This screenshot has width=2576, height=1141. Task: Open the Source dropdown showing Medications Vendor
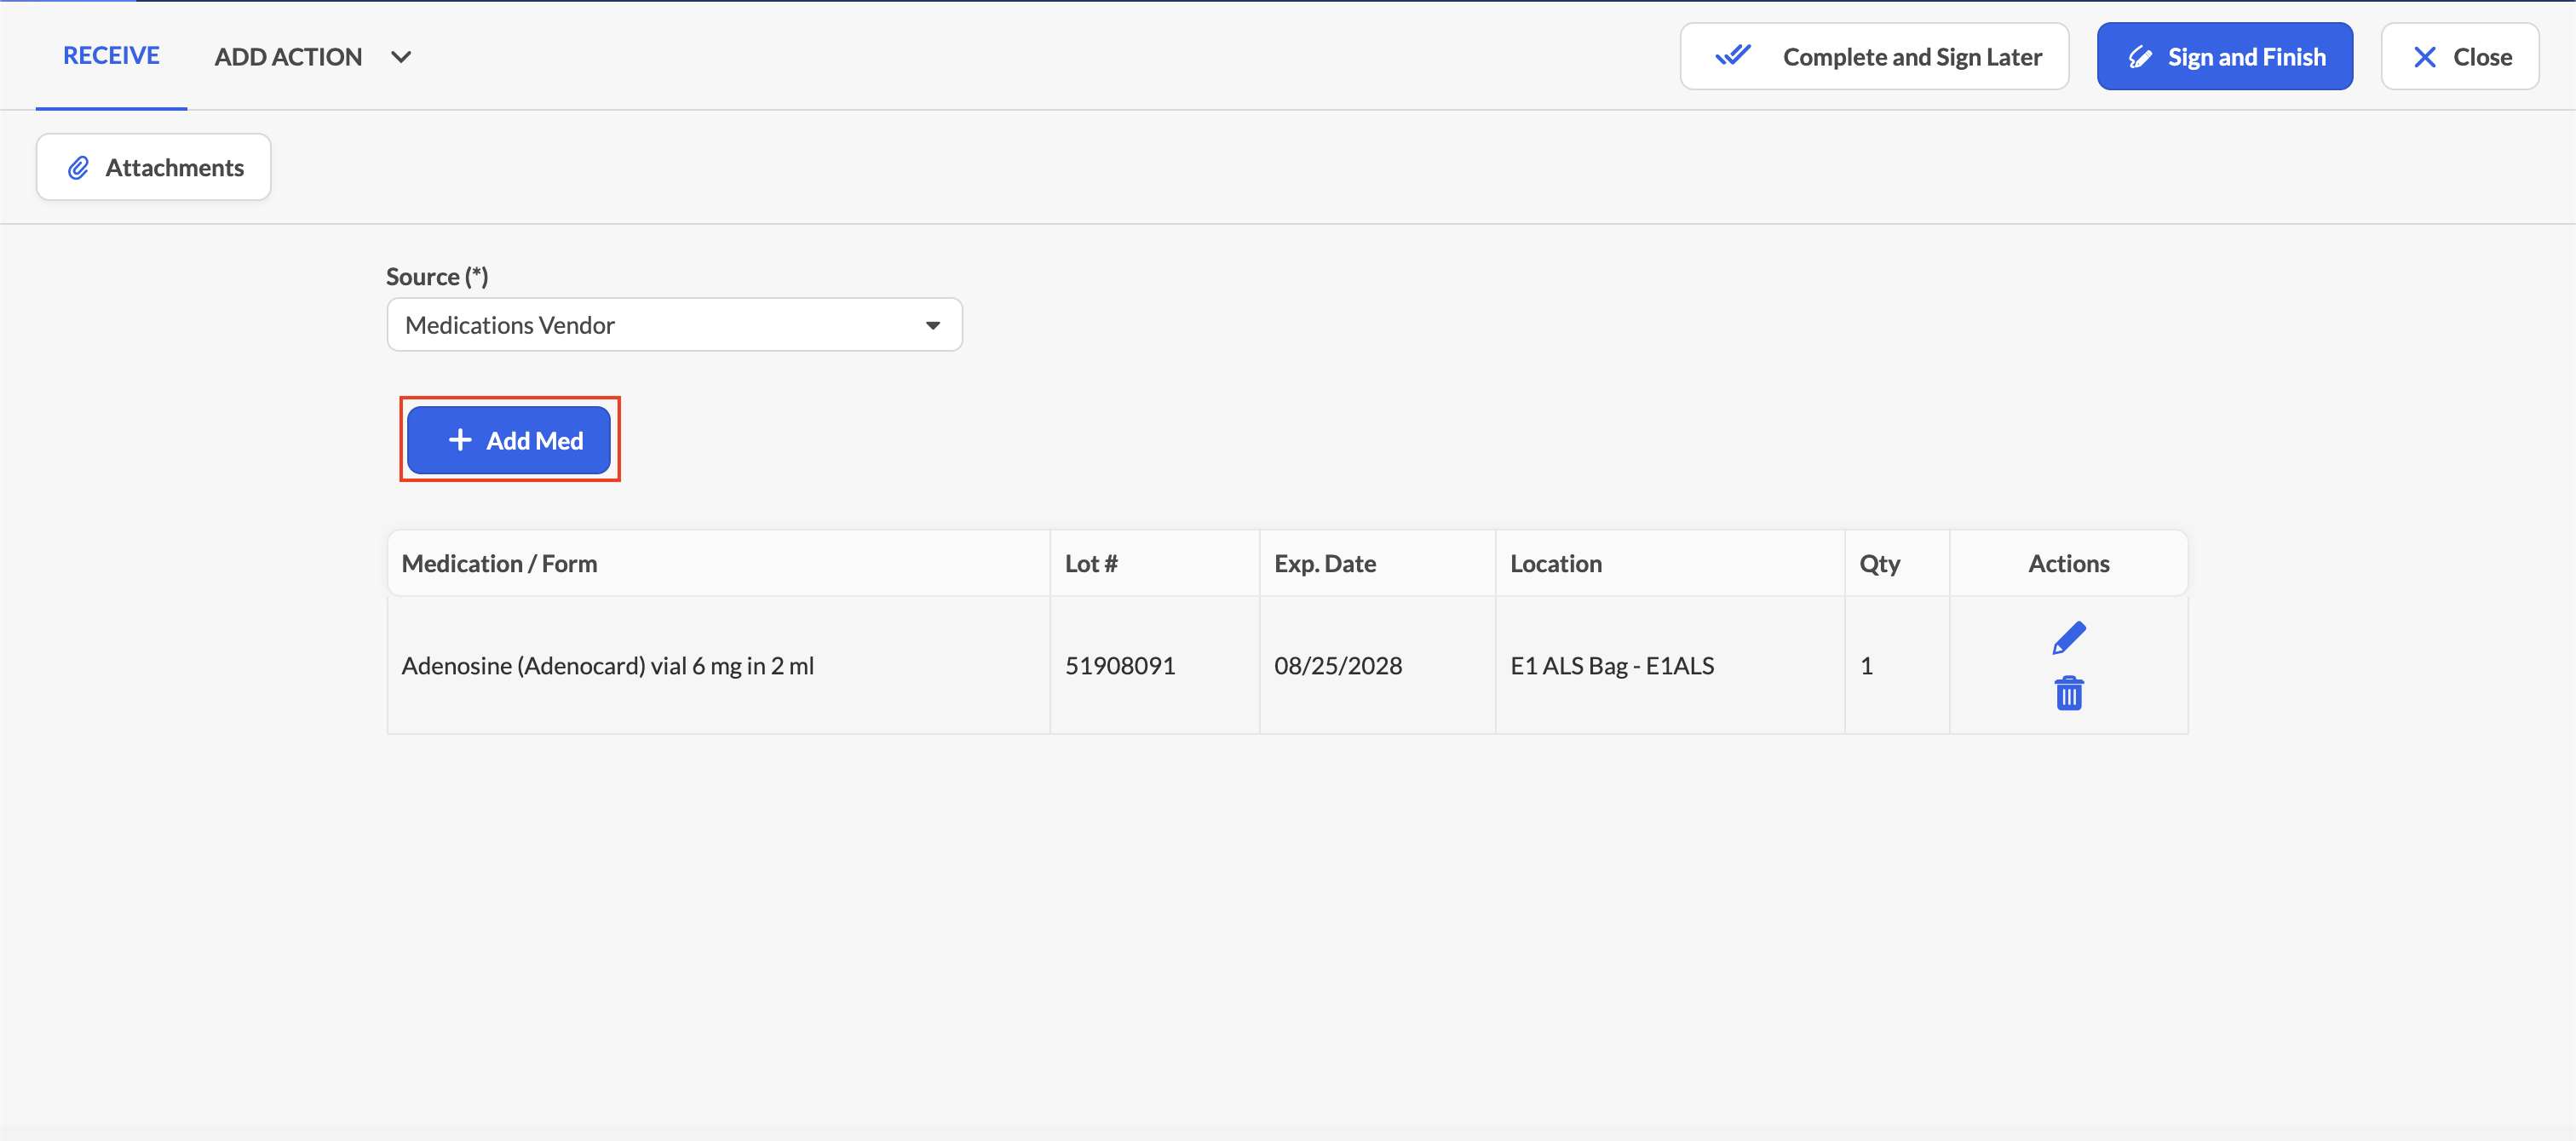(x=674, y=325)
